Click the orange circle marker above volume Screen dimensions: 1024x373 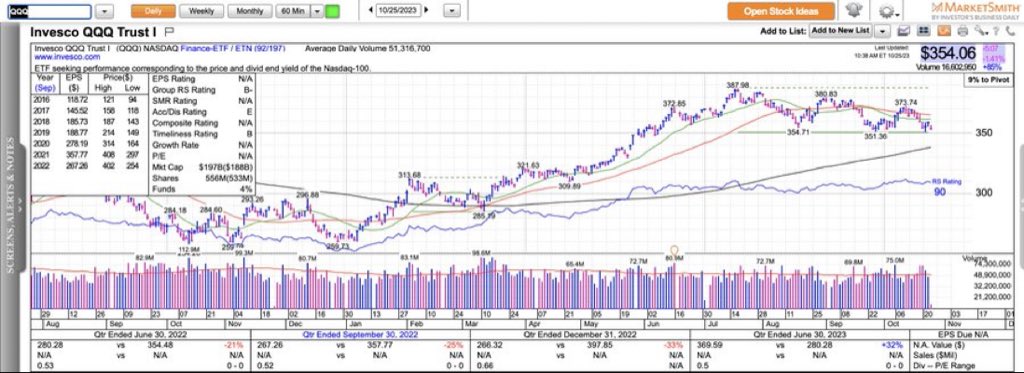675,250
